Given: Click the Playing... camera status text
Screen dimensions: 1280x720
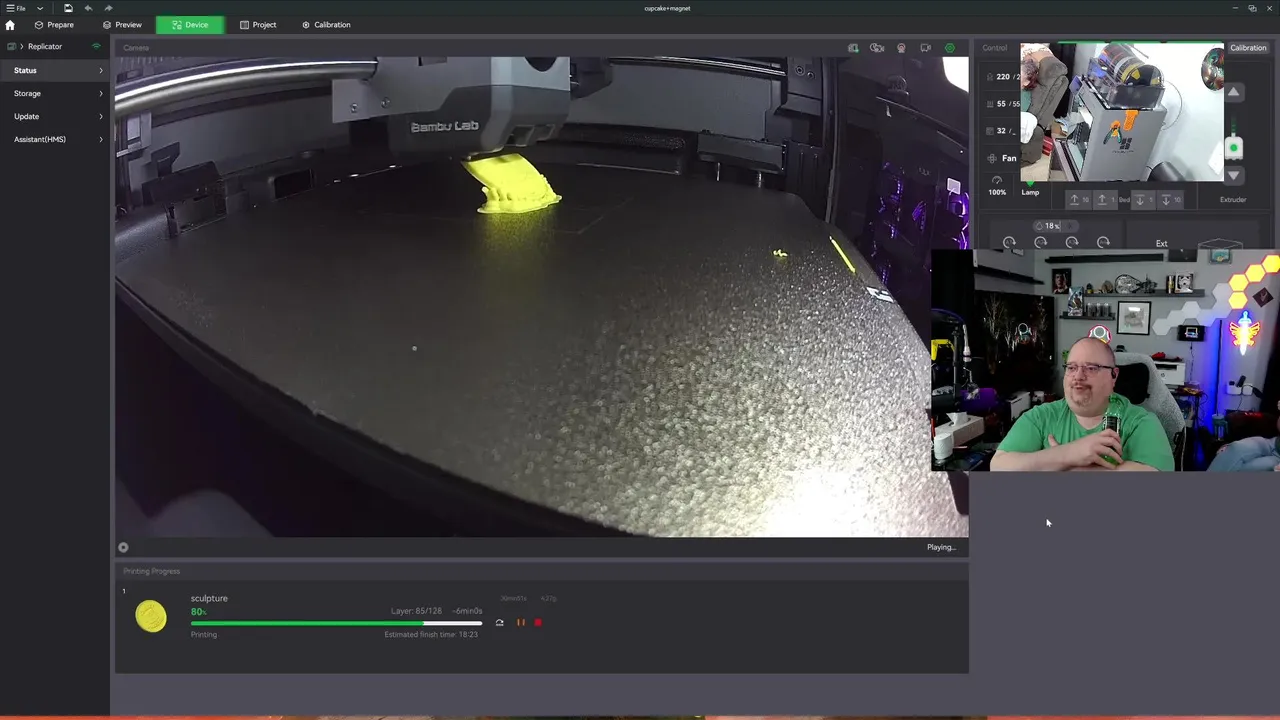Looking at the screenshot, I should pyautogui.click(x=941, y=547).
